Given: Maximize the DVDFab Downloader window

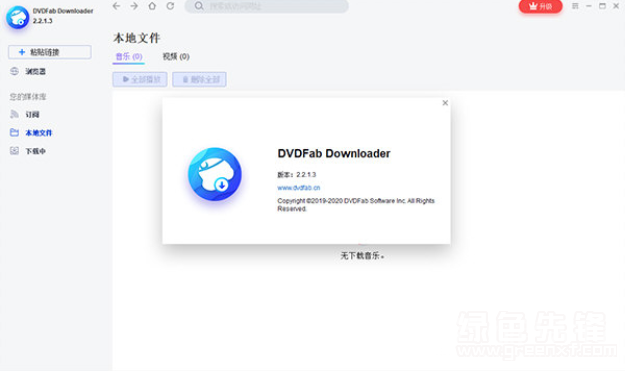Looking at the screenshot, I should (602, 6).
